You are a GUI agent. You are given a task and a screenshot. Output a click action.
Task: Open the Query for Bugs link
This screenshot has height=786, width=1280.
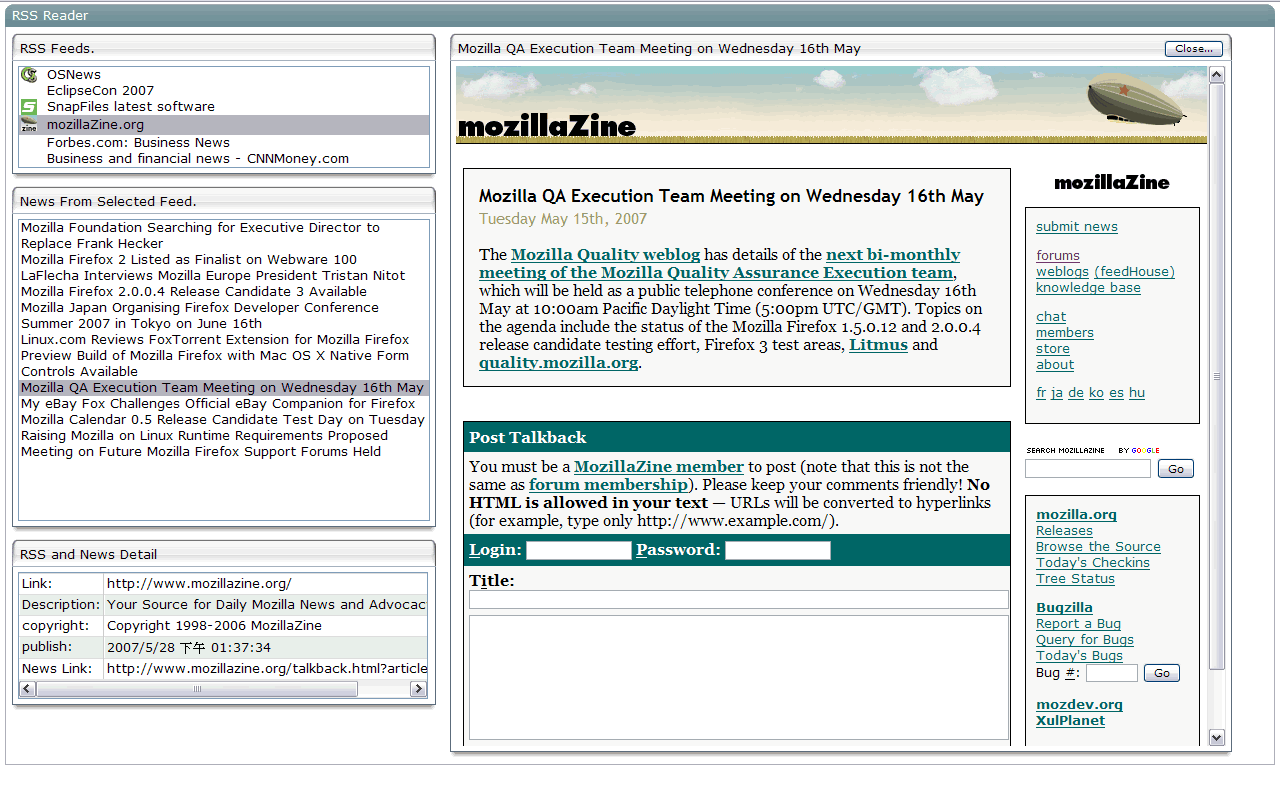1085,640
